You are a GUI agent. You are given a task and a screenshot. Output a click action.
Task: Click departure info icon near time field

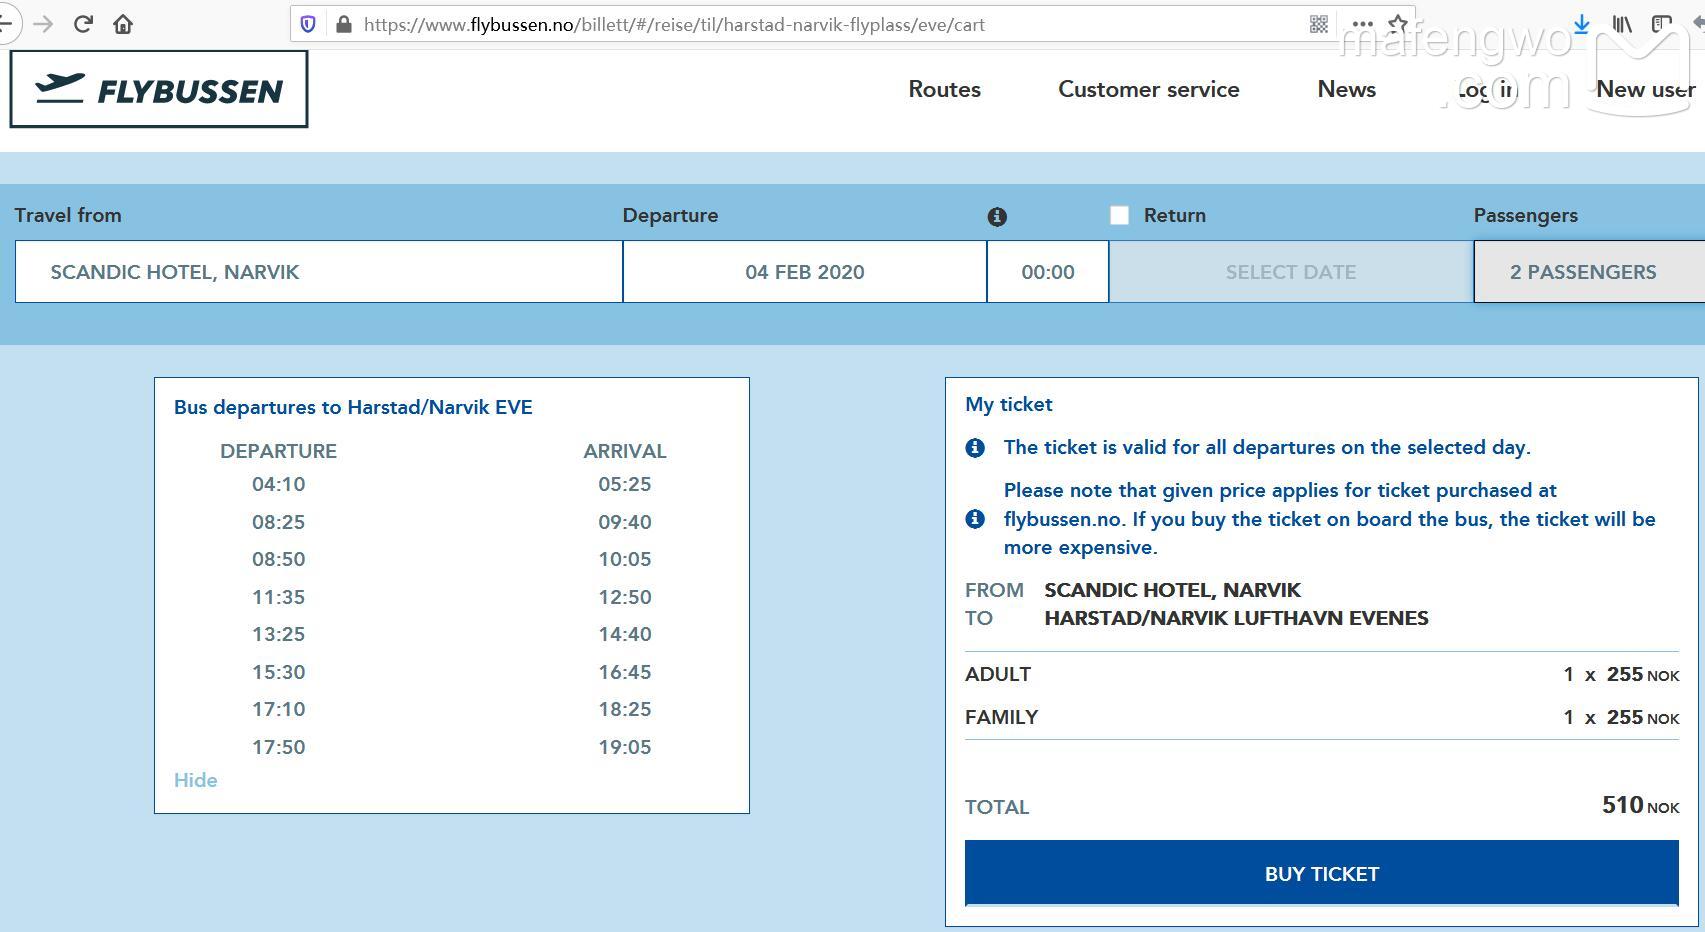tap(997, 216)
